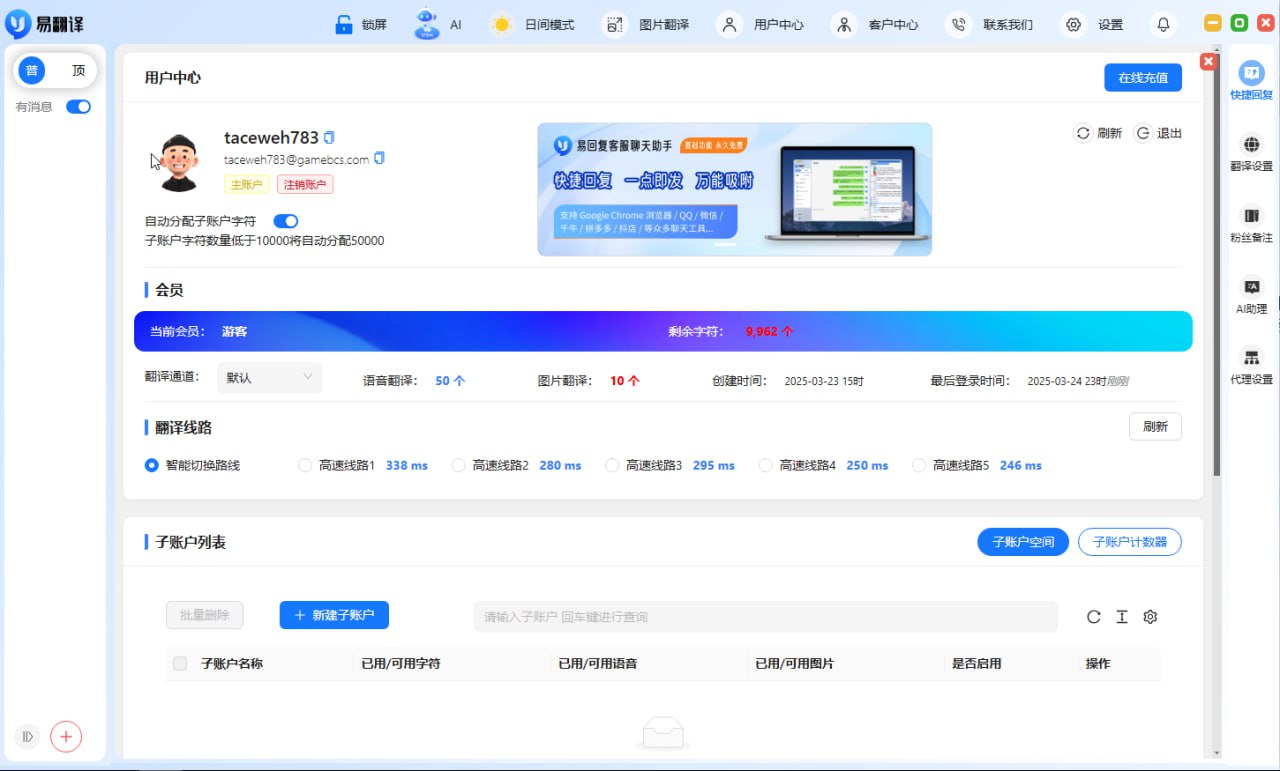Click the sub-account search input field
Image resolution: width=1280 pixels, height=771 pixels.
(765, 617)
